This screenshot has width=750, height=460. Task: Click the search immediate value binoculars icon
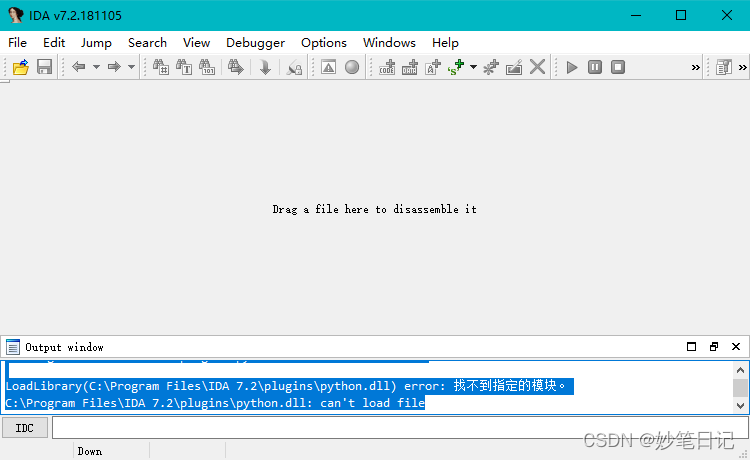[x=161, y=67]
